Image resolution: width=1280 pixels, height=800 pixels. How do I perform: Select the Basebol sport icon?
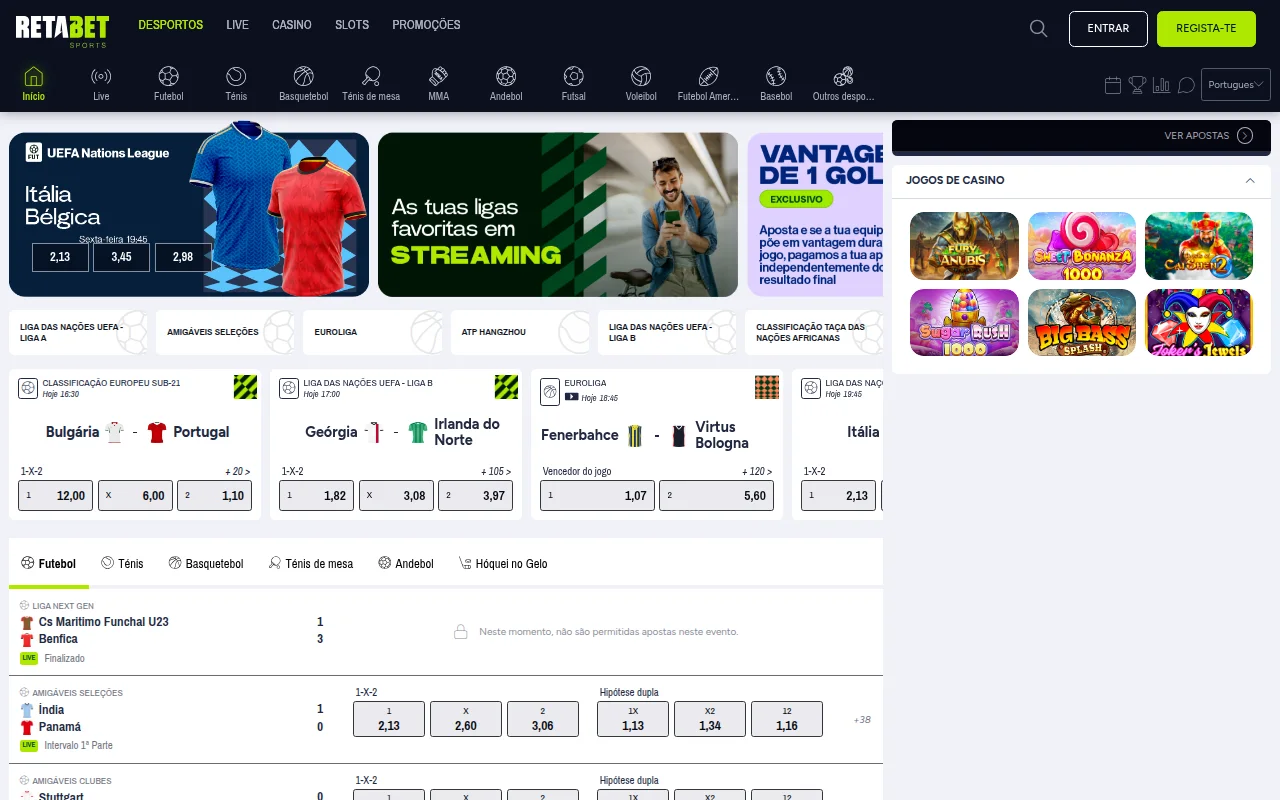tap(776, 76)
